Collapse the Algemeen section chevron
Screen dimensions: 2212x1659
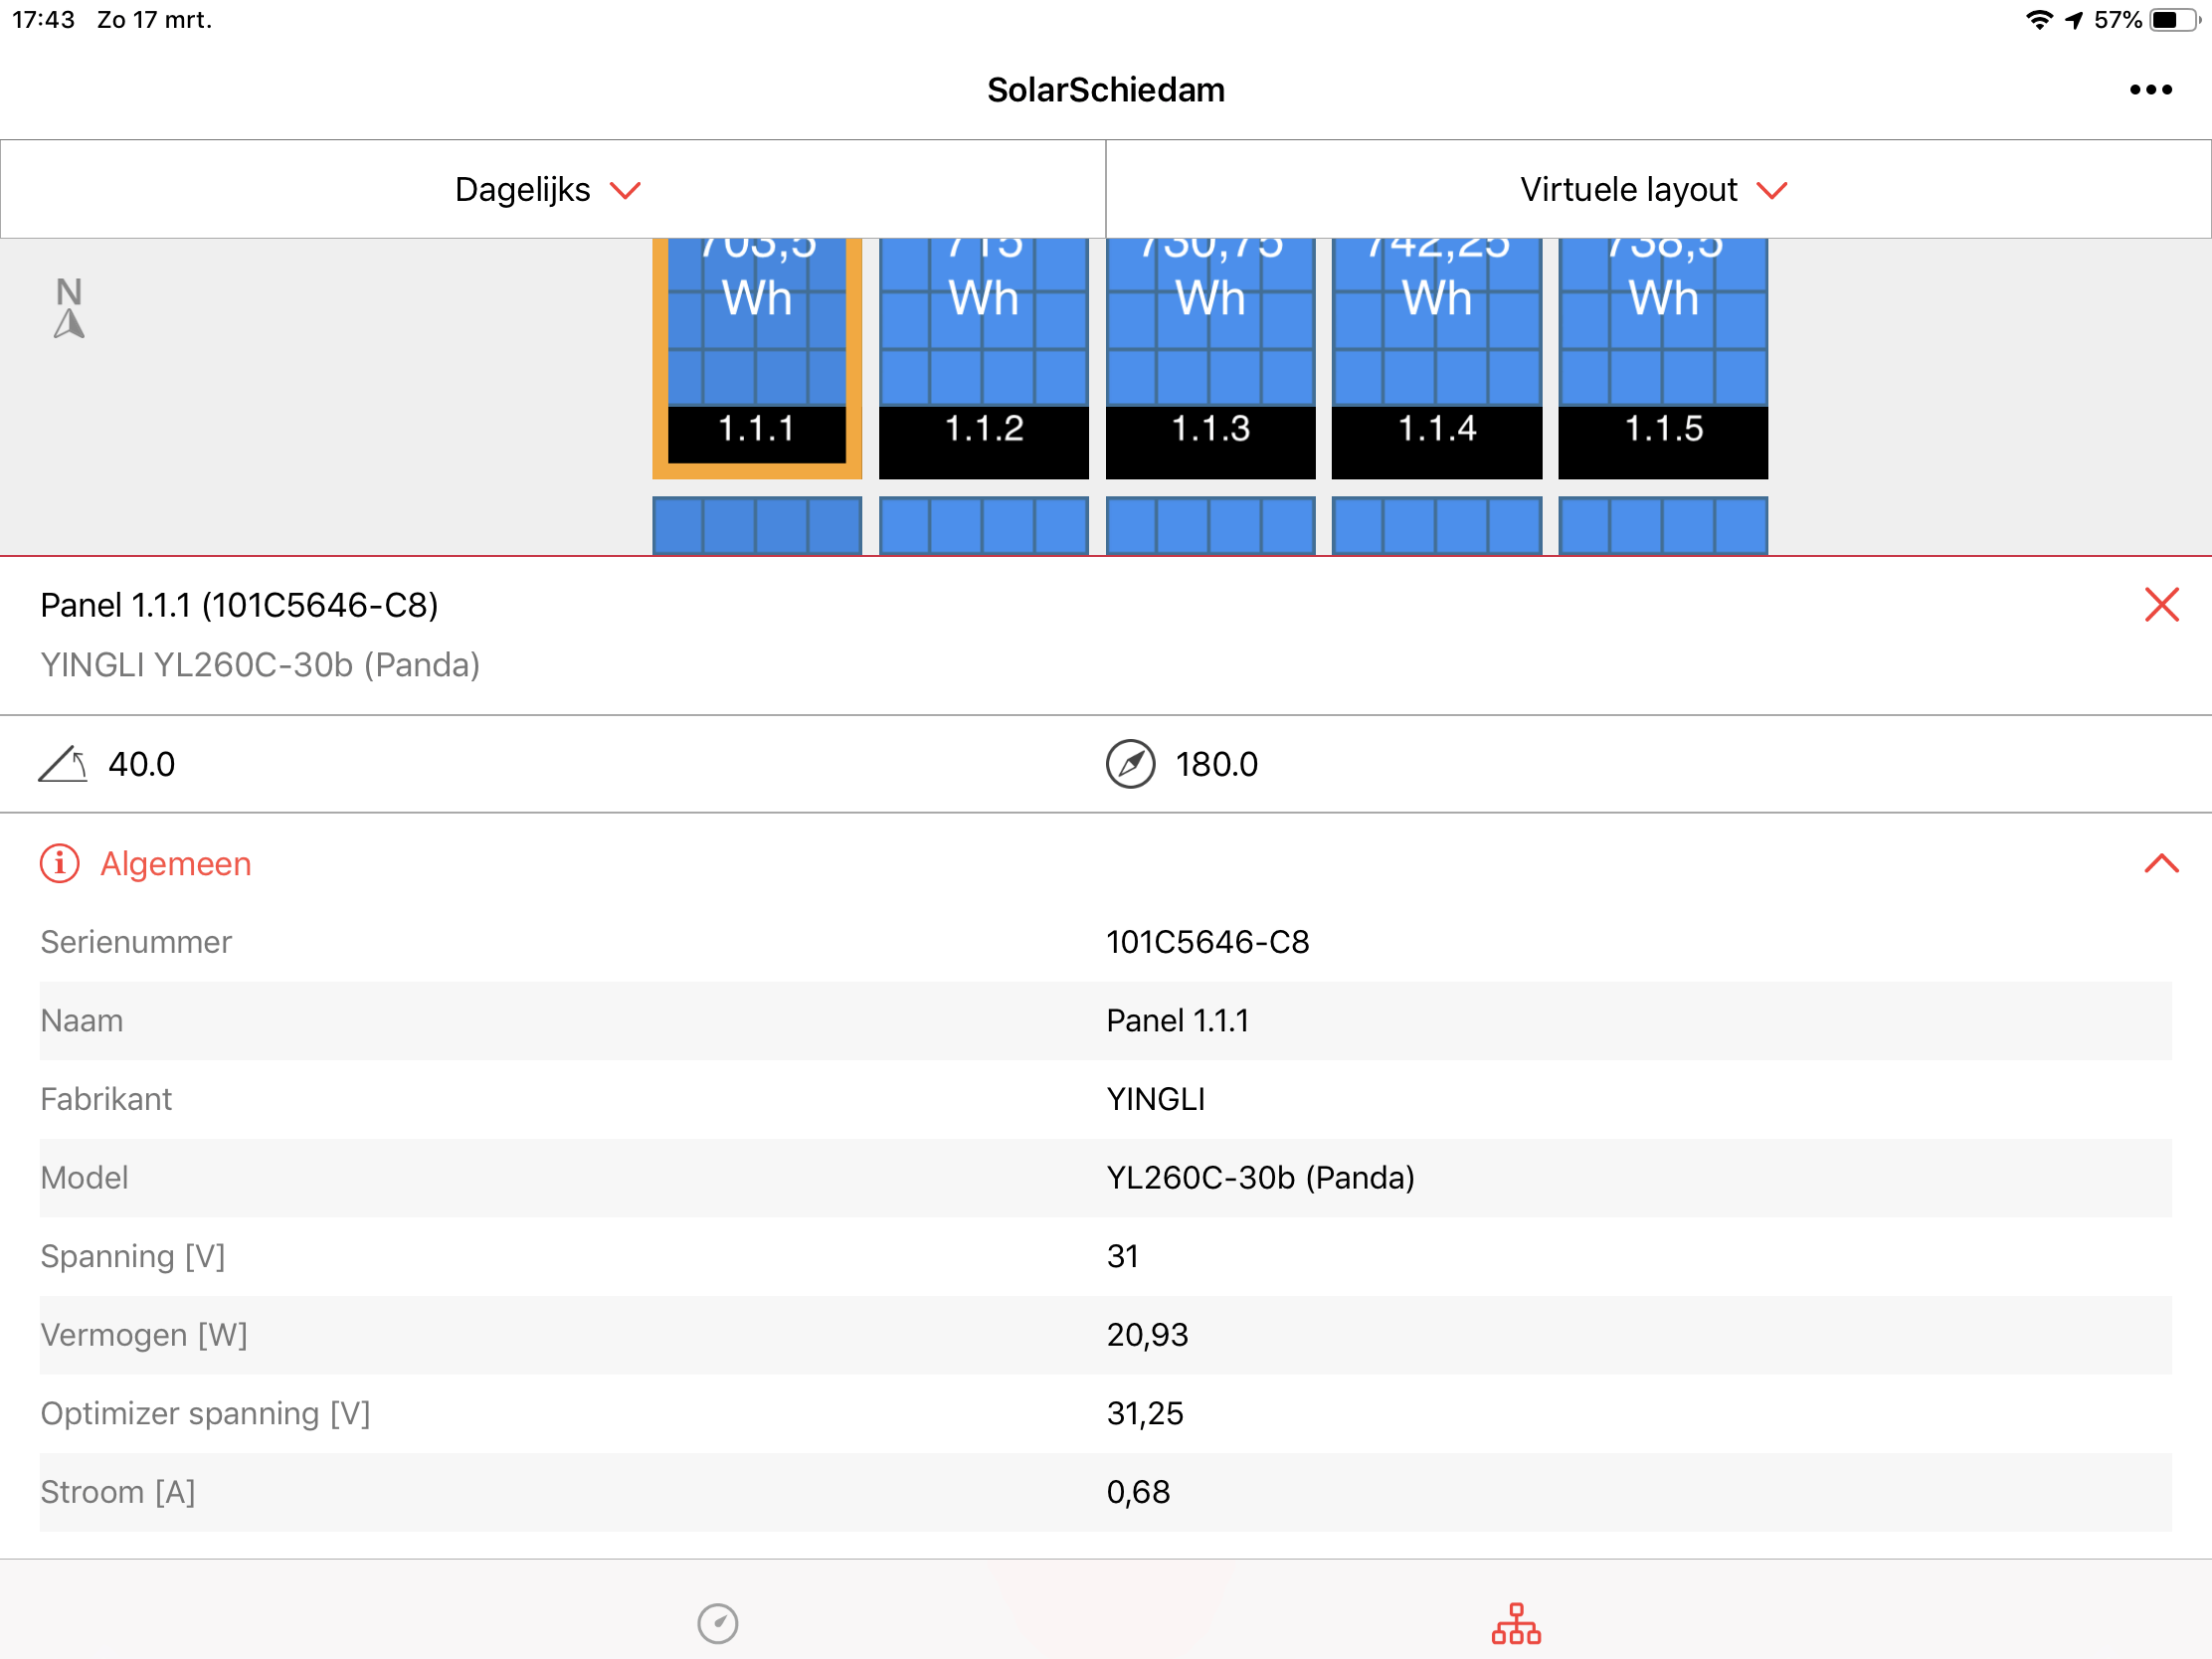[2161, 864]
